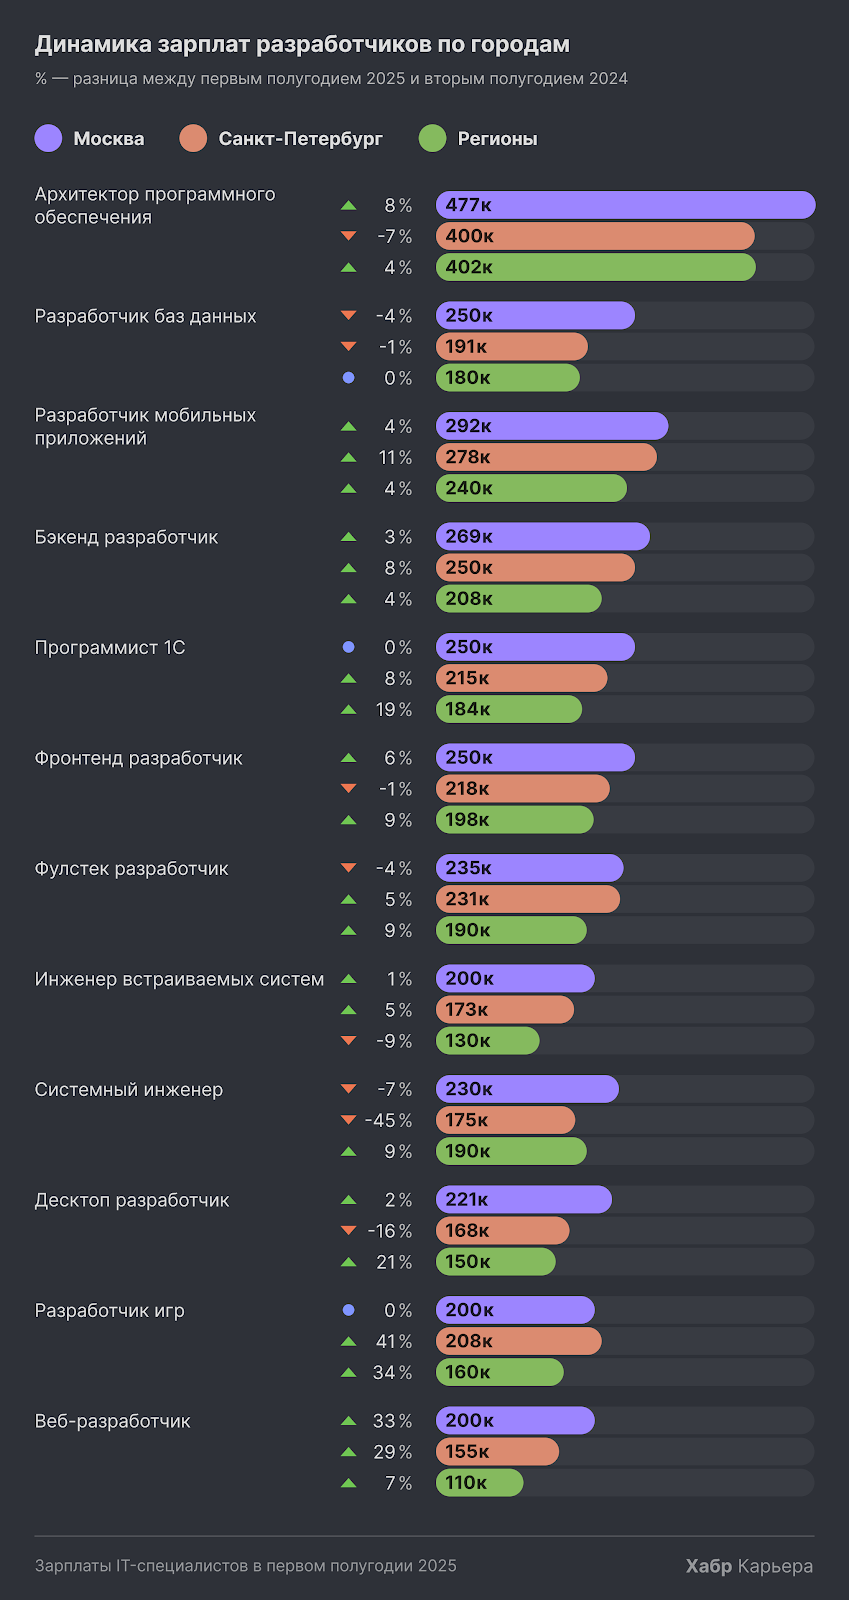Click the green up arrow next to 11%

348,457
